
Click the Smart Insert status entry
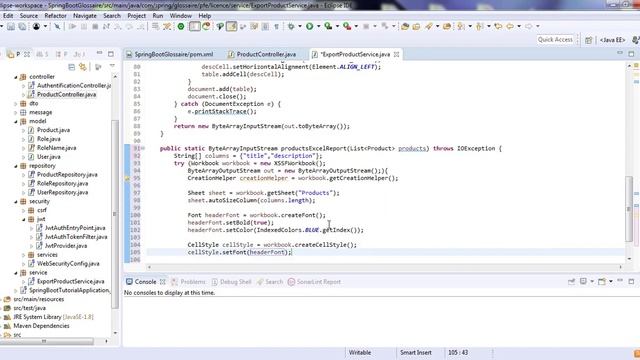click(x=416, y=353)
